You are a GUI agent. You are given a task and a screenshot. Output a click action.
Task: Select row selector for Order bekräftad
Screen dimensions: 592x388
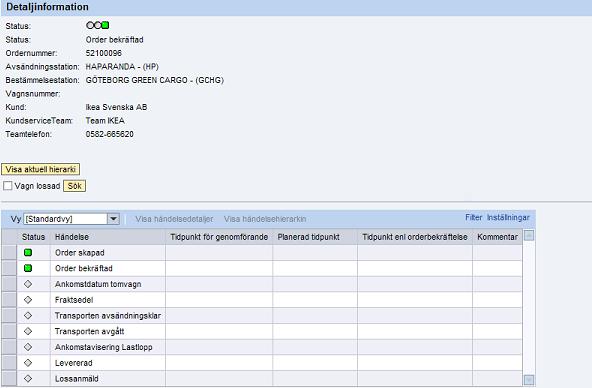(x=9, y=268)
